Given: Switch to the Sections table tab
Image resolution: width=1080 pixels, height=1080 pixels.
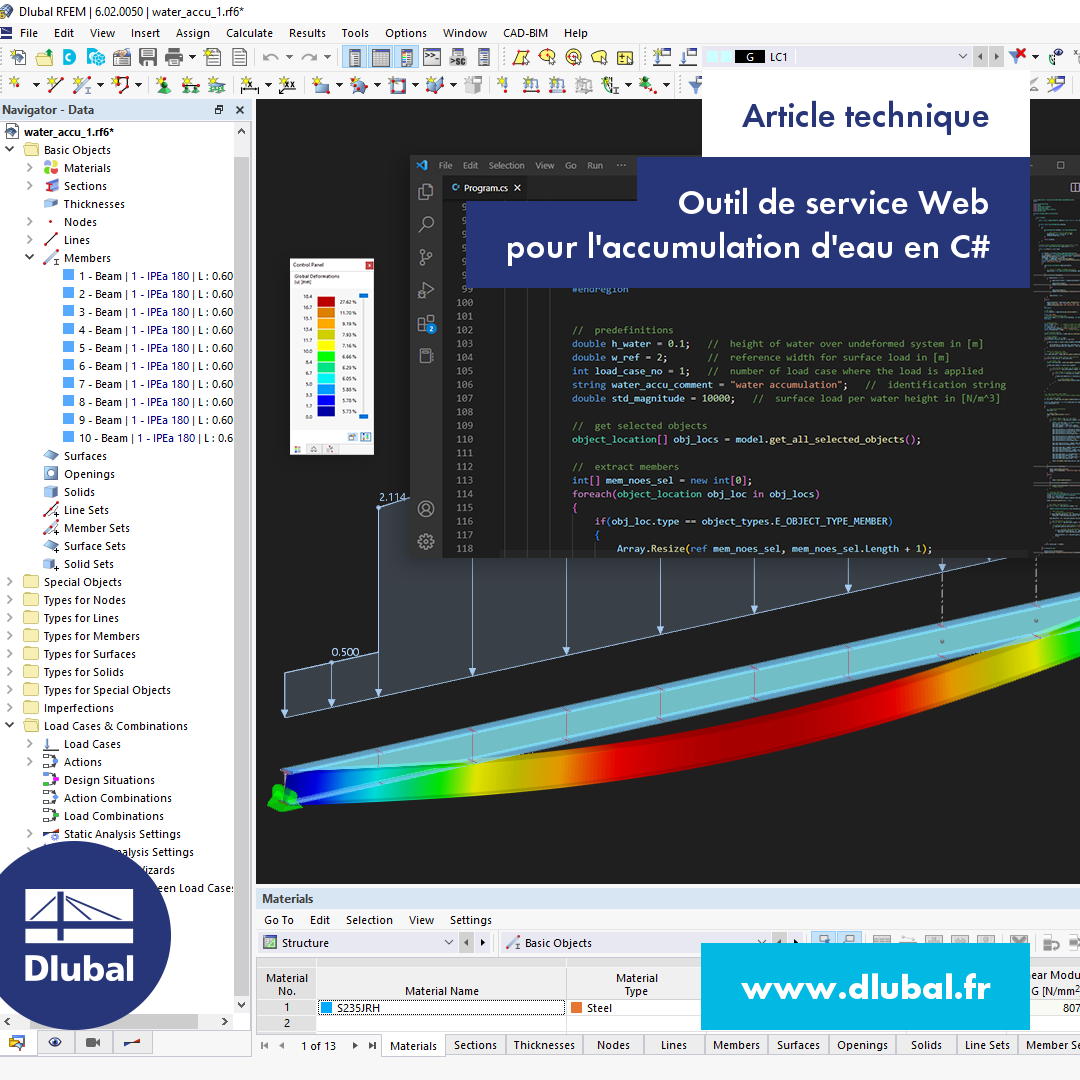Looking at the screenshot, I should [x=475, y=1045].
